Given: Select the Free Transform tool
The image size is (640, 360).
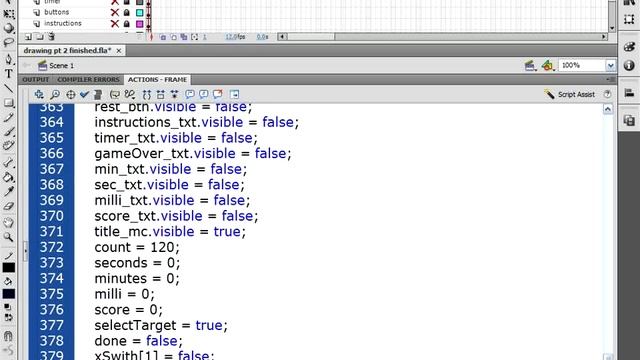Looking at the screenshot, I should click(8, 14).
